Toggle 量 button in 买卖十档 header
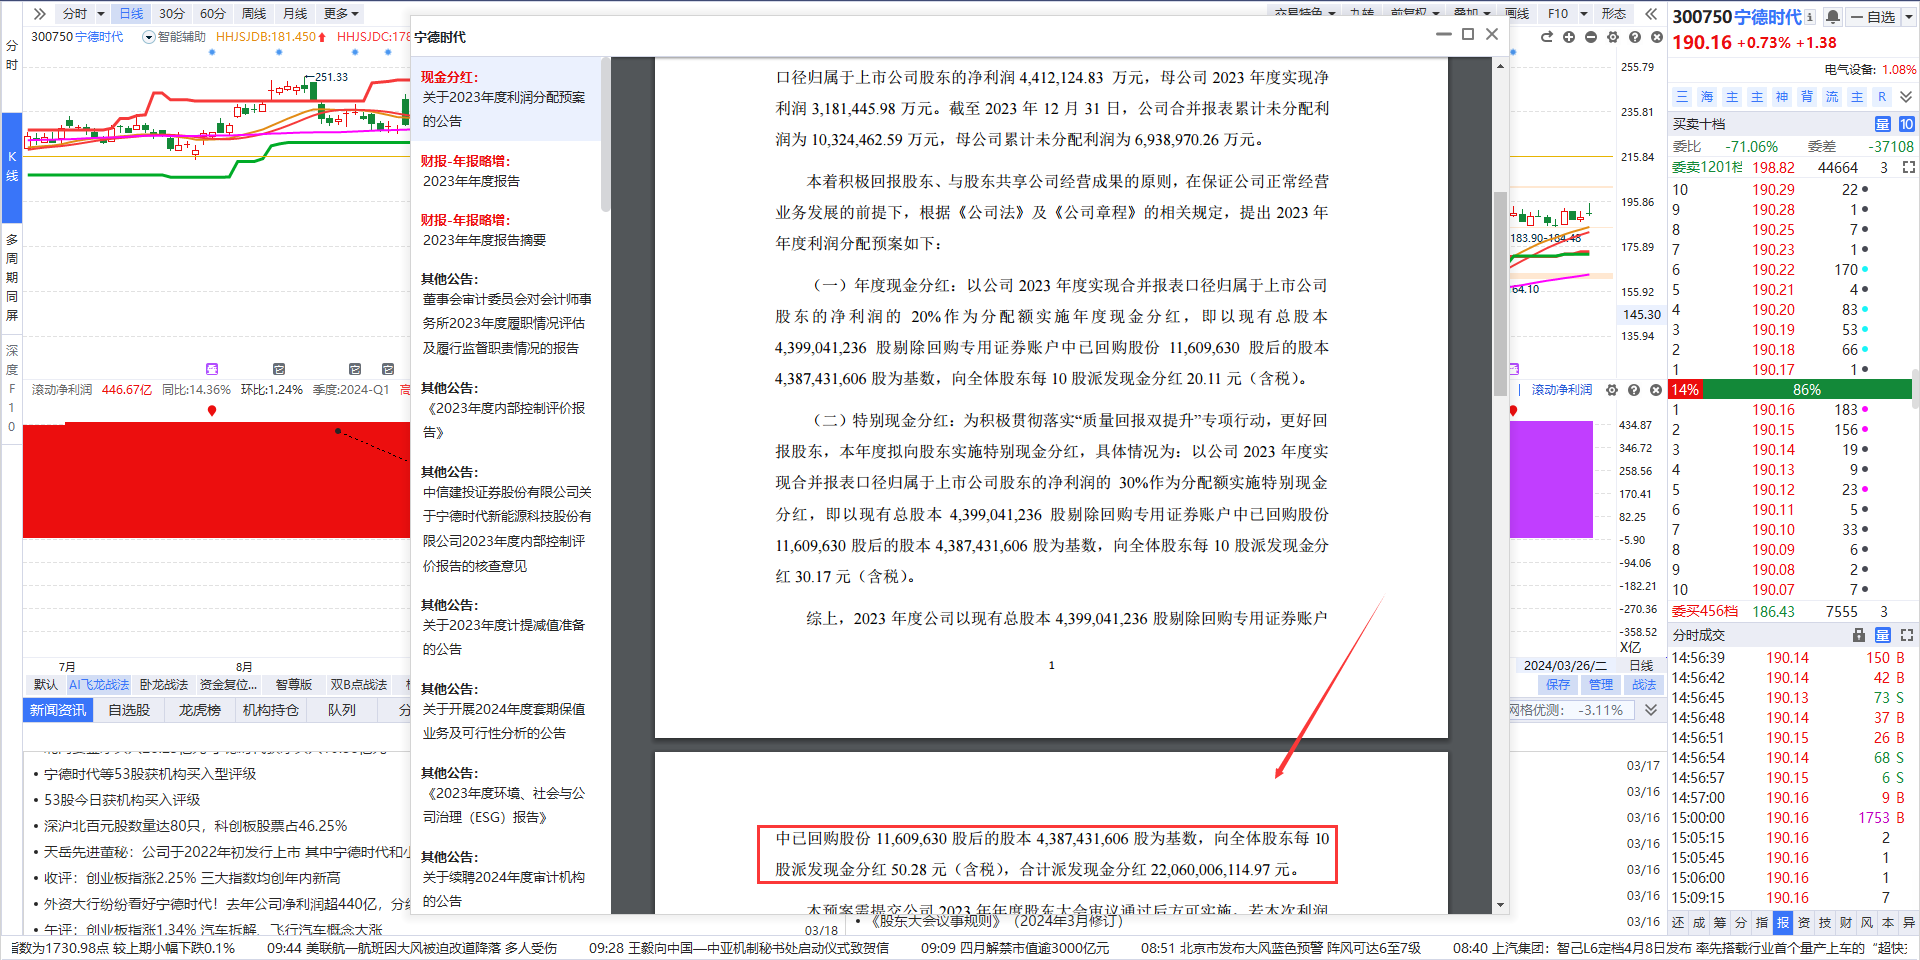 (x=1882, y=124)
